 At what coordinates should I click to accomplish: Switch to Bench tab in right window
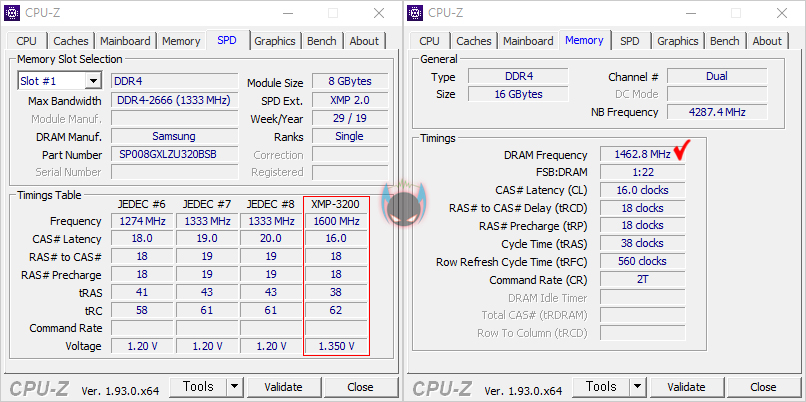pyautogui.click(x=725, y=41)
